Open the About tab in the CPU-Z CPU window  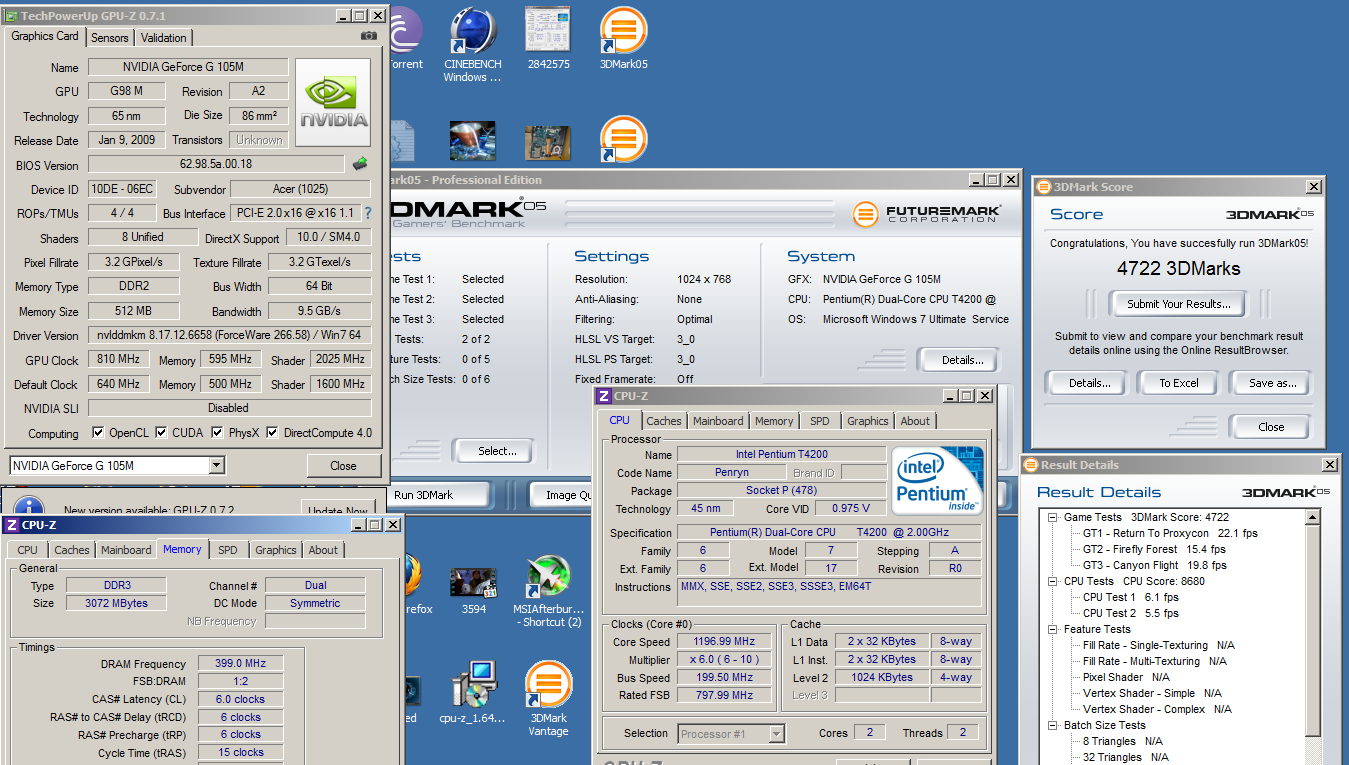click(x=915, y=421)
